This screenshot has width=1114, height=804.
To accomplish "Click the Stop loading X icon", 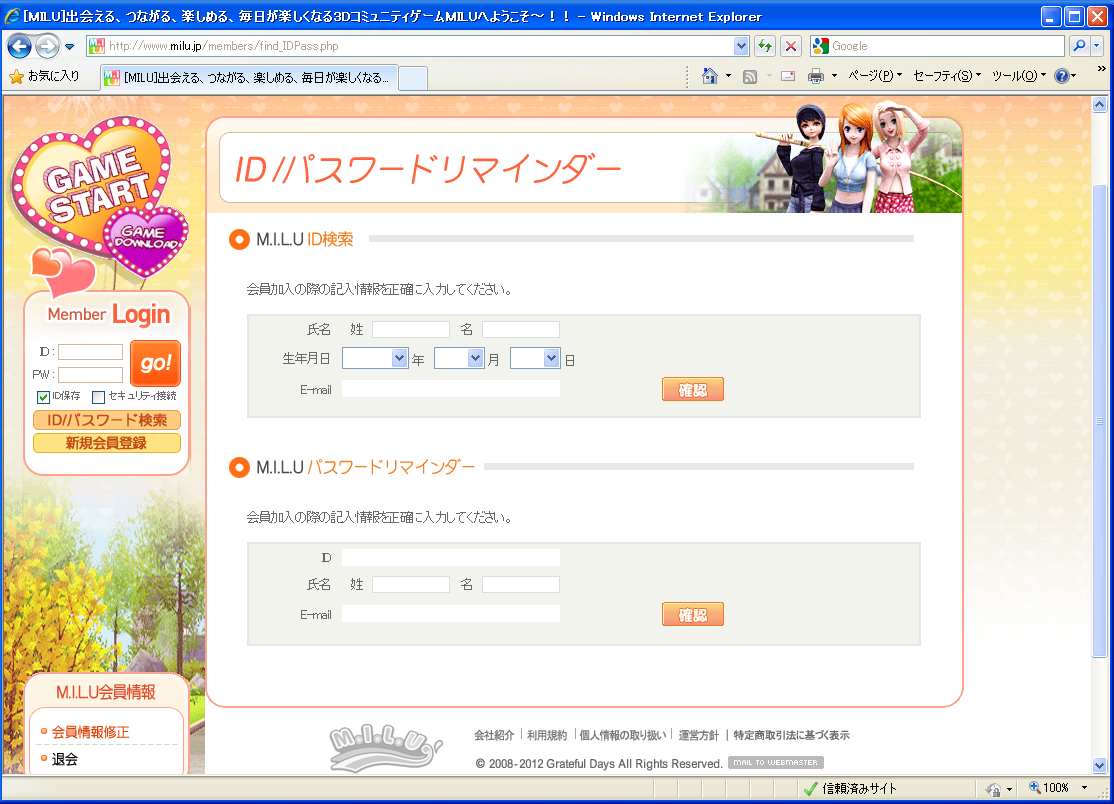I will click(791, 46).
